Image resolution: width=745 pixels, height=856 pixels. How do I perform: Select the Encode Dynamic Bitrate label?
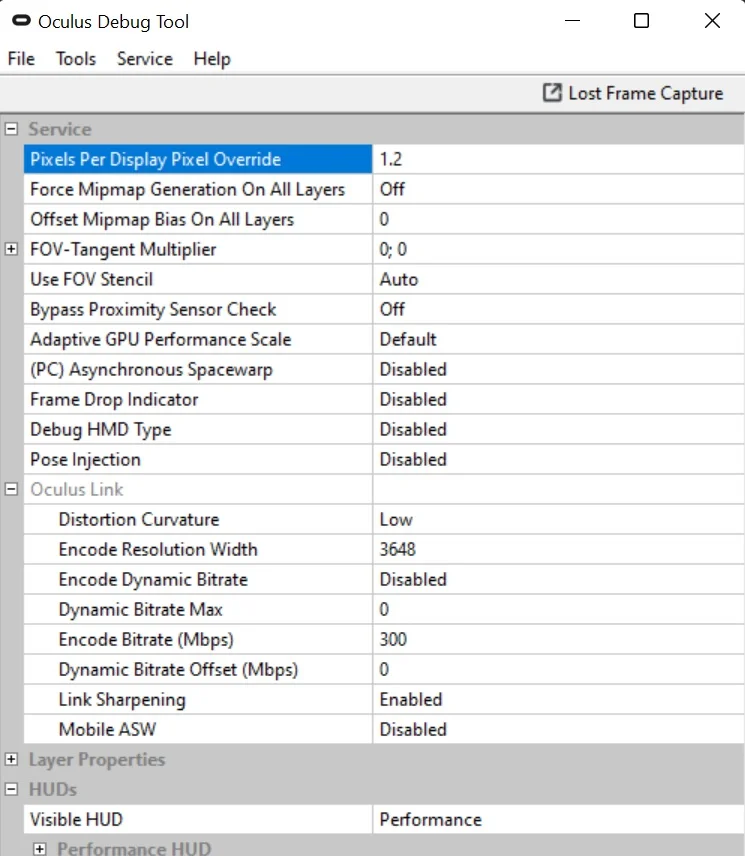[153, 580]
